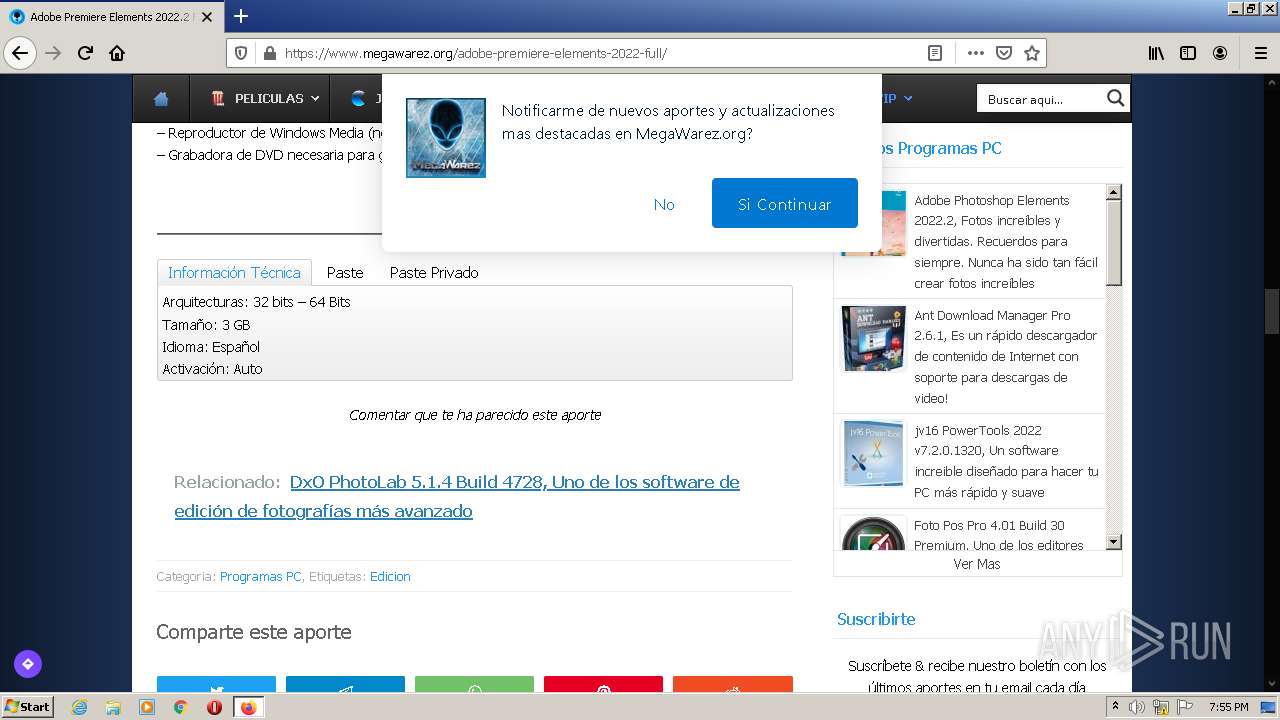Go back to the previous page
1280x720 pixels.
20,53
